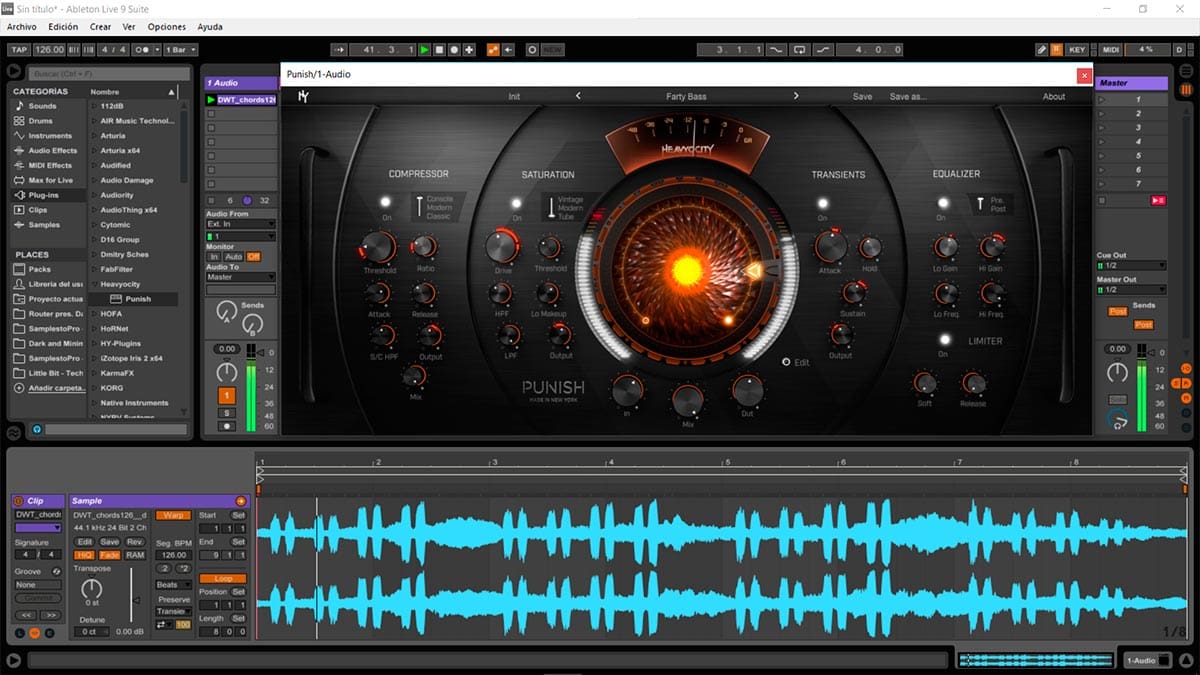This screenshot has height=675, width=1200.
Task: Expand the FabFilter folder in browser
Action: pos(95,269)
